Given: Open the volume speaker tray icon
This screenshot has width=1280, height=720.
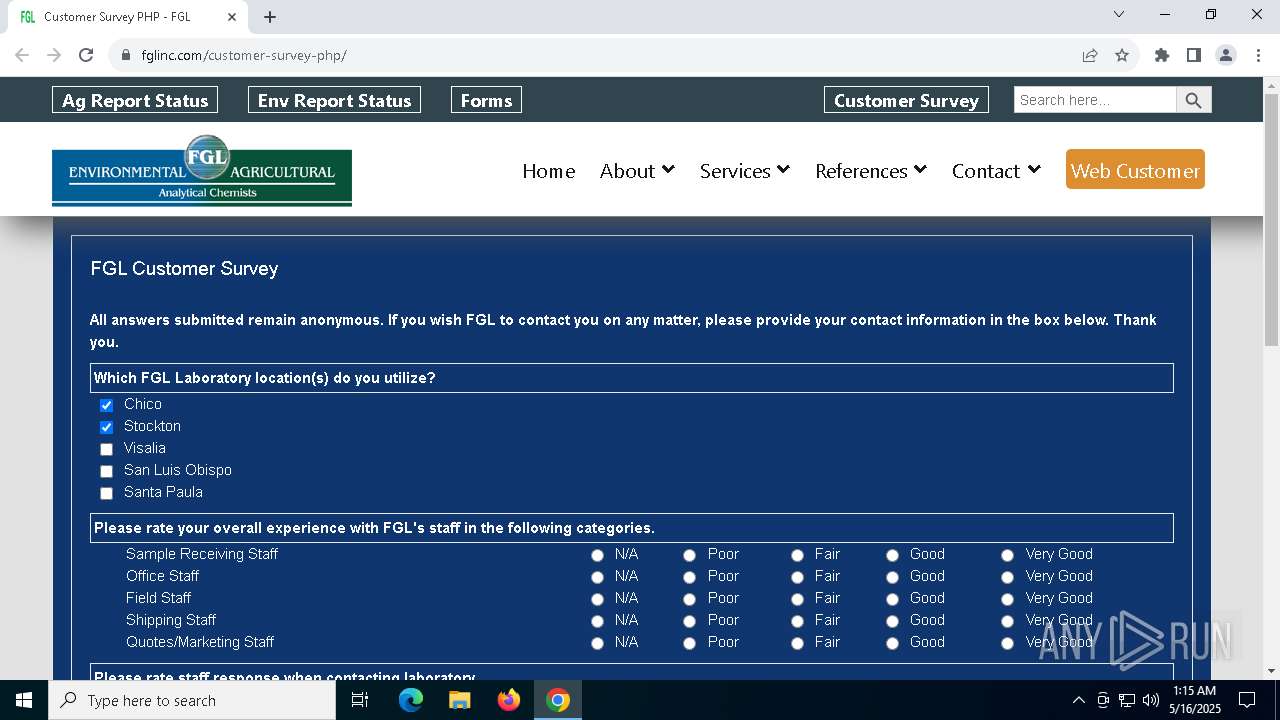Looking at the screenshot, I should pos(1151,700).
